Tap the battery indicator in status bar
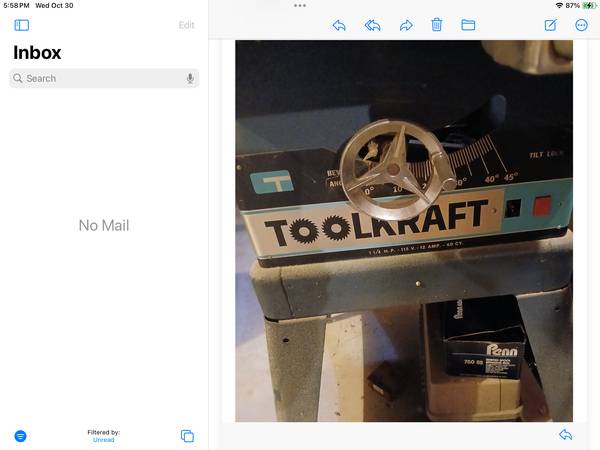 coord(589,5)
